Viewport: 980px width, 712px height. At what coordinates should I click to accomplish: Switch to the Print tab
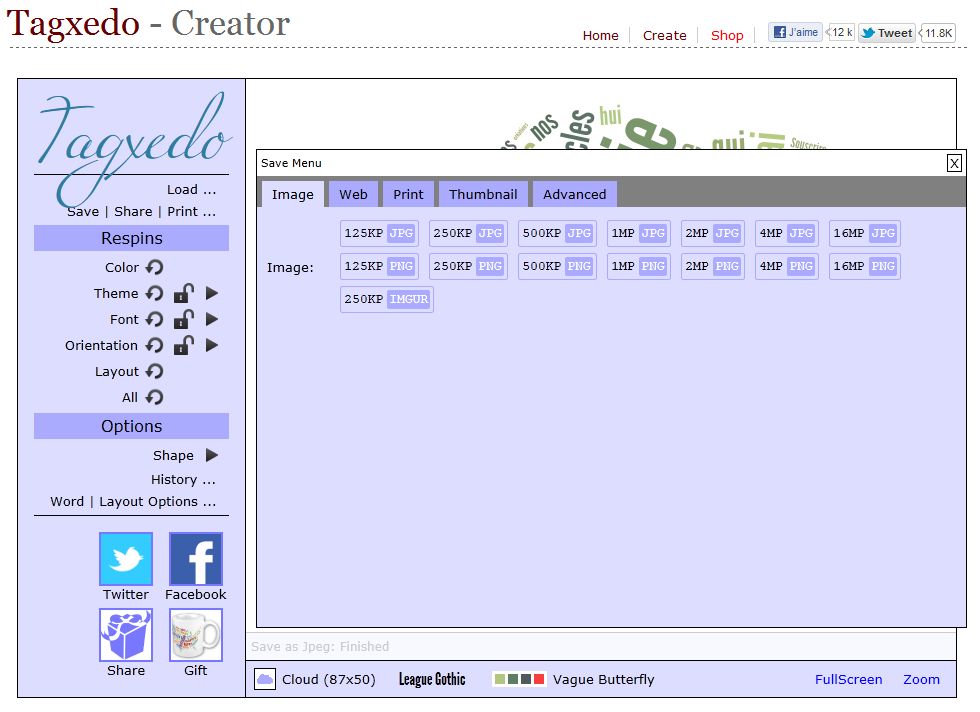click(408, 194)
